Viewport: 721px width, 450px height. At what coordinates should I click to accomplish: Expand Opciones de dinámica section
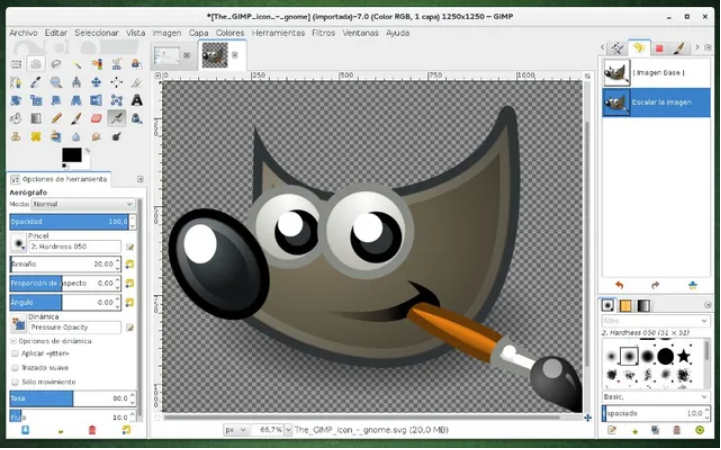[13, 340]
